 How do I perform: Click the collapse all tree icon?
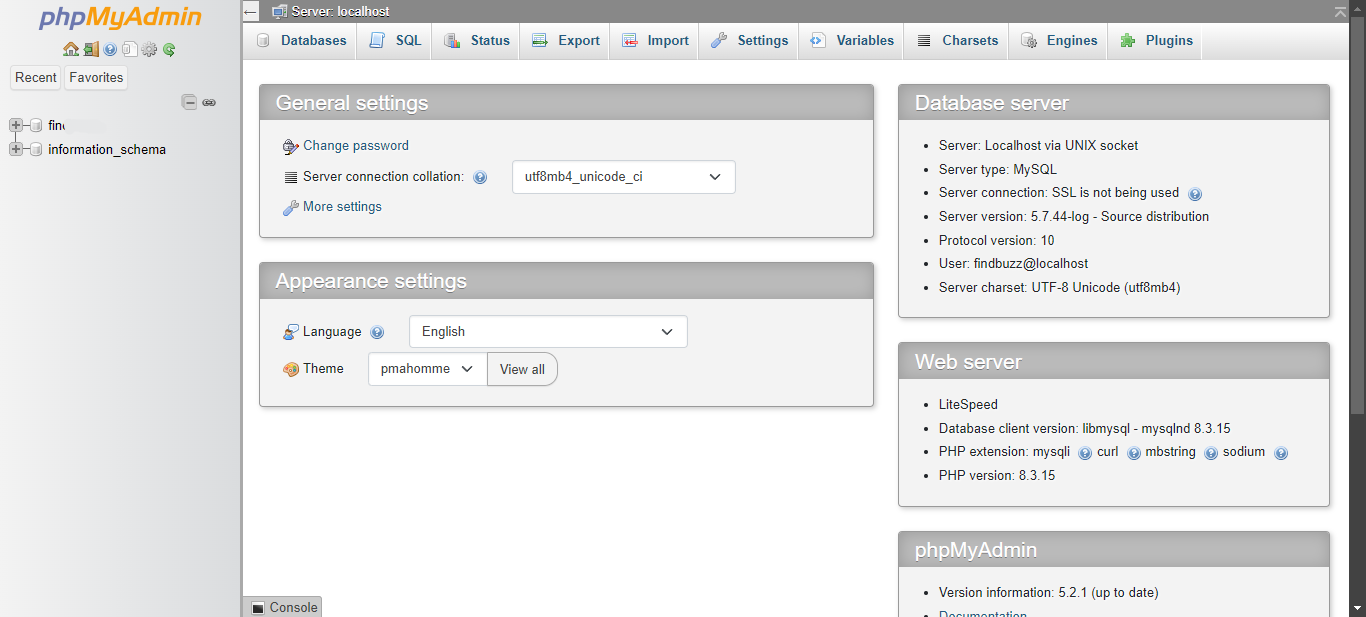click(x=189, y=102)
